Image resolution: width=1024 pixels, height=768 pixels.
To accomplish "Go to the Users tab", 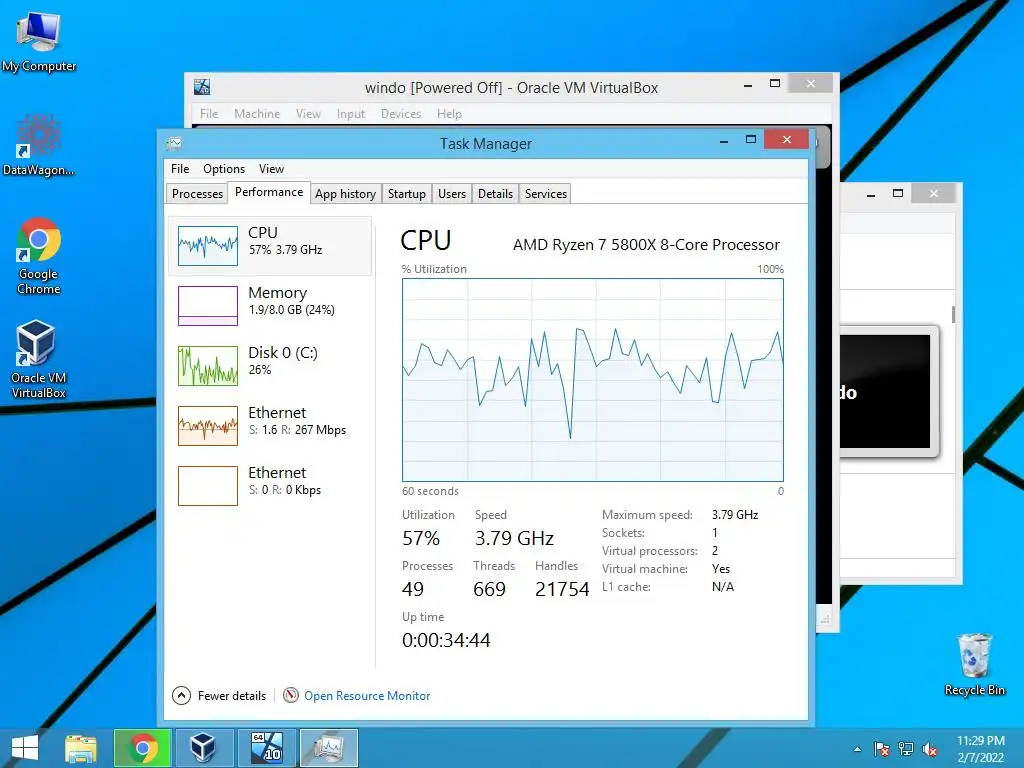I will pyautogui.click(x=452, y=194).
